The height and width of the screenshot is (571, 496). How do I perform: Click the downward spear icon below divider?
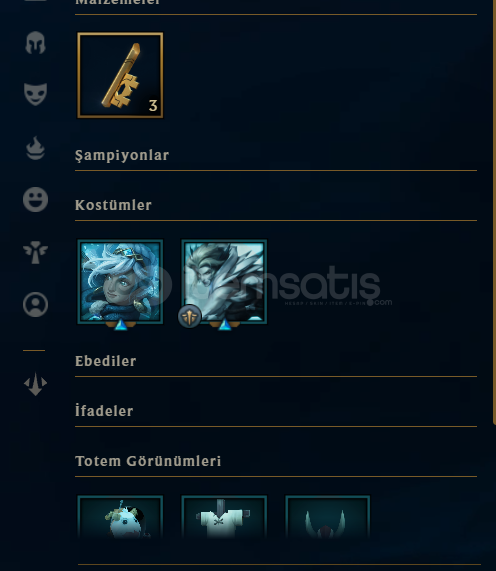point(35,384)
